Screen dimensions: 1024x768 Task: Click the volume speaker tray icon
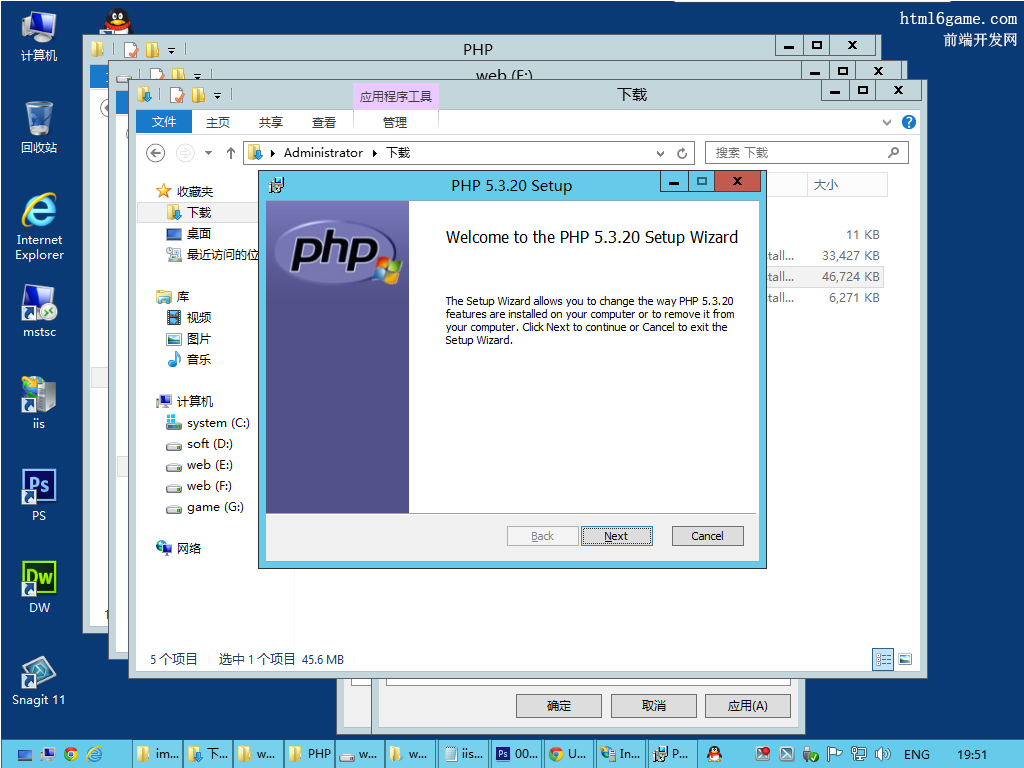[882, 754]
